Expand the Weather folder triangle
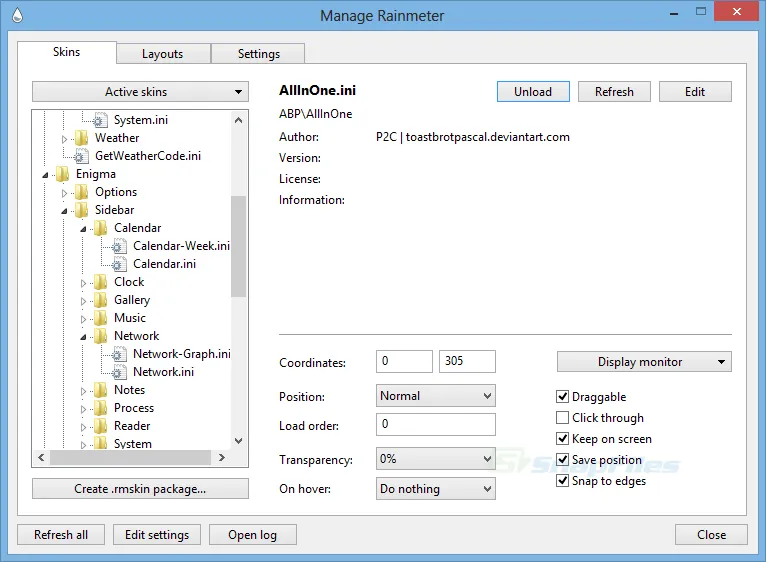The width and height of the screenshot is (766, 562). [64, 139]
